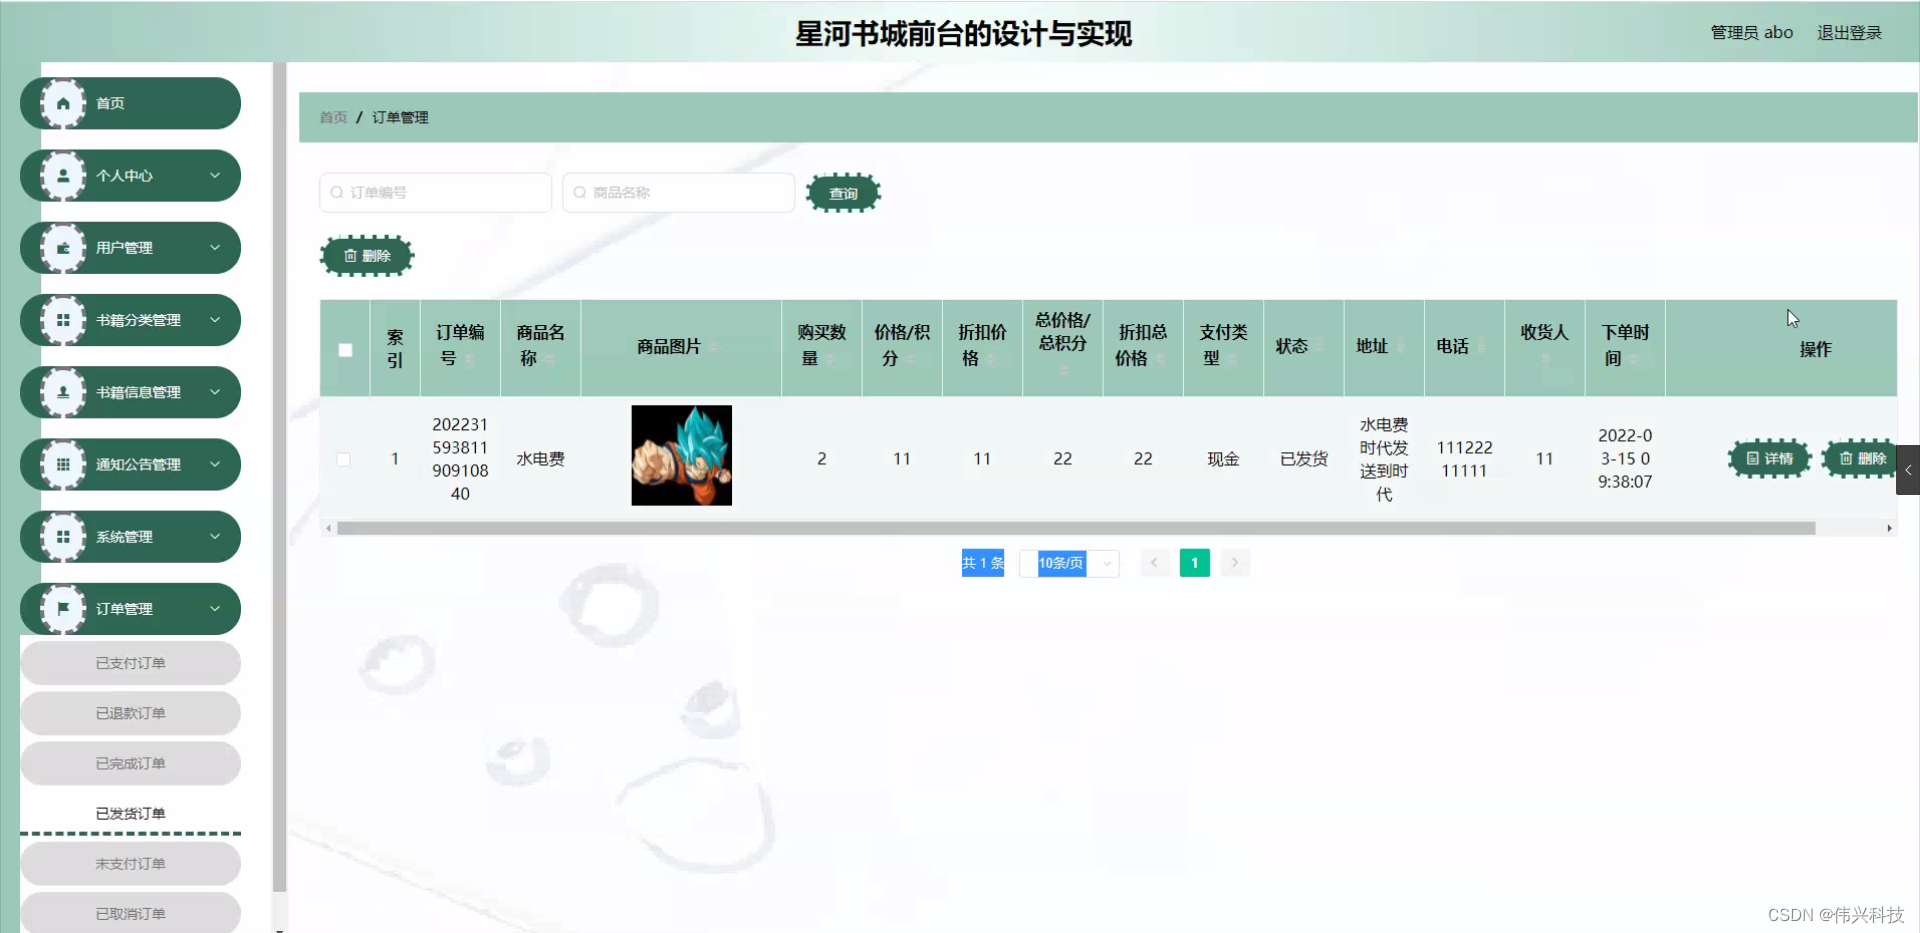Click the 商品名称 search input field
This screenshot has width=1920, height=933.
[678, 192]
